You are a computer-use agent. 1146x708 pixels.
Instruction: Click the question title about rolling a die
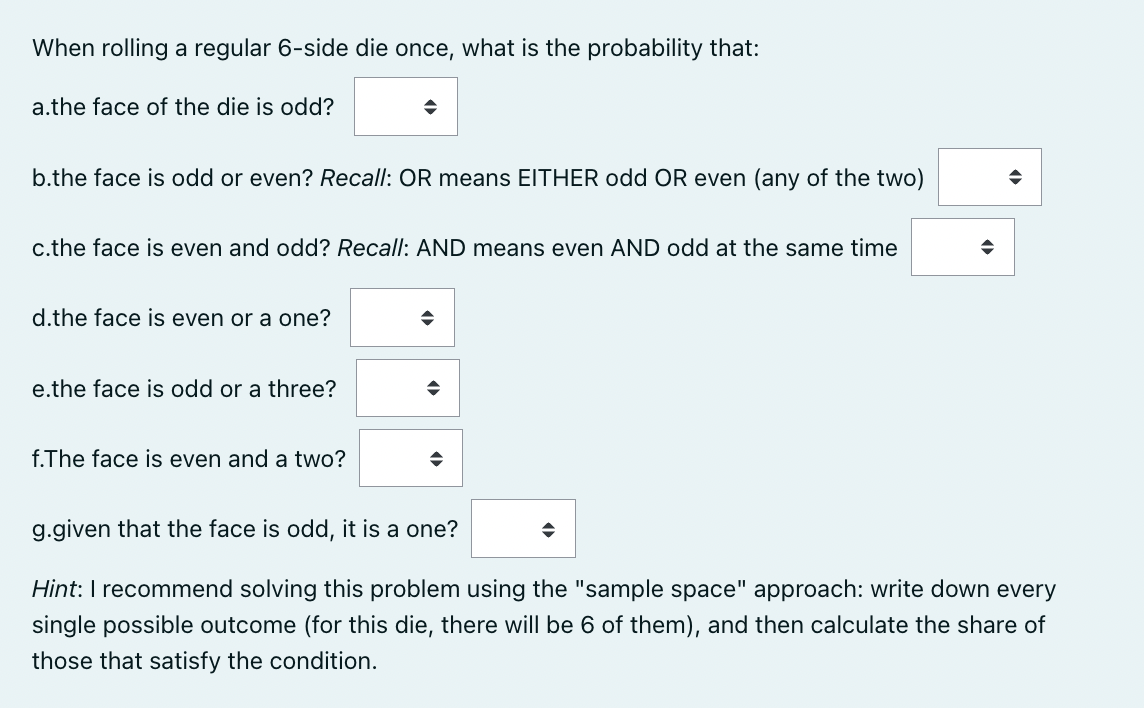pyautogui.click(x=395, y=47)
